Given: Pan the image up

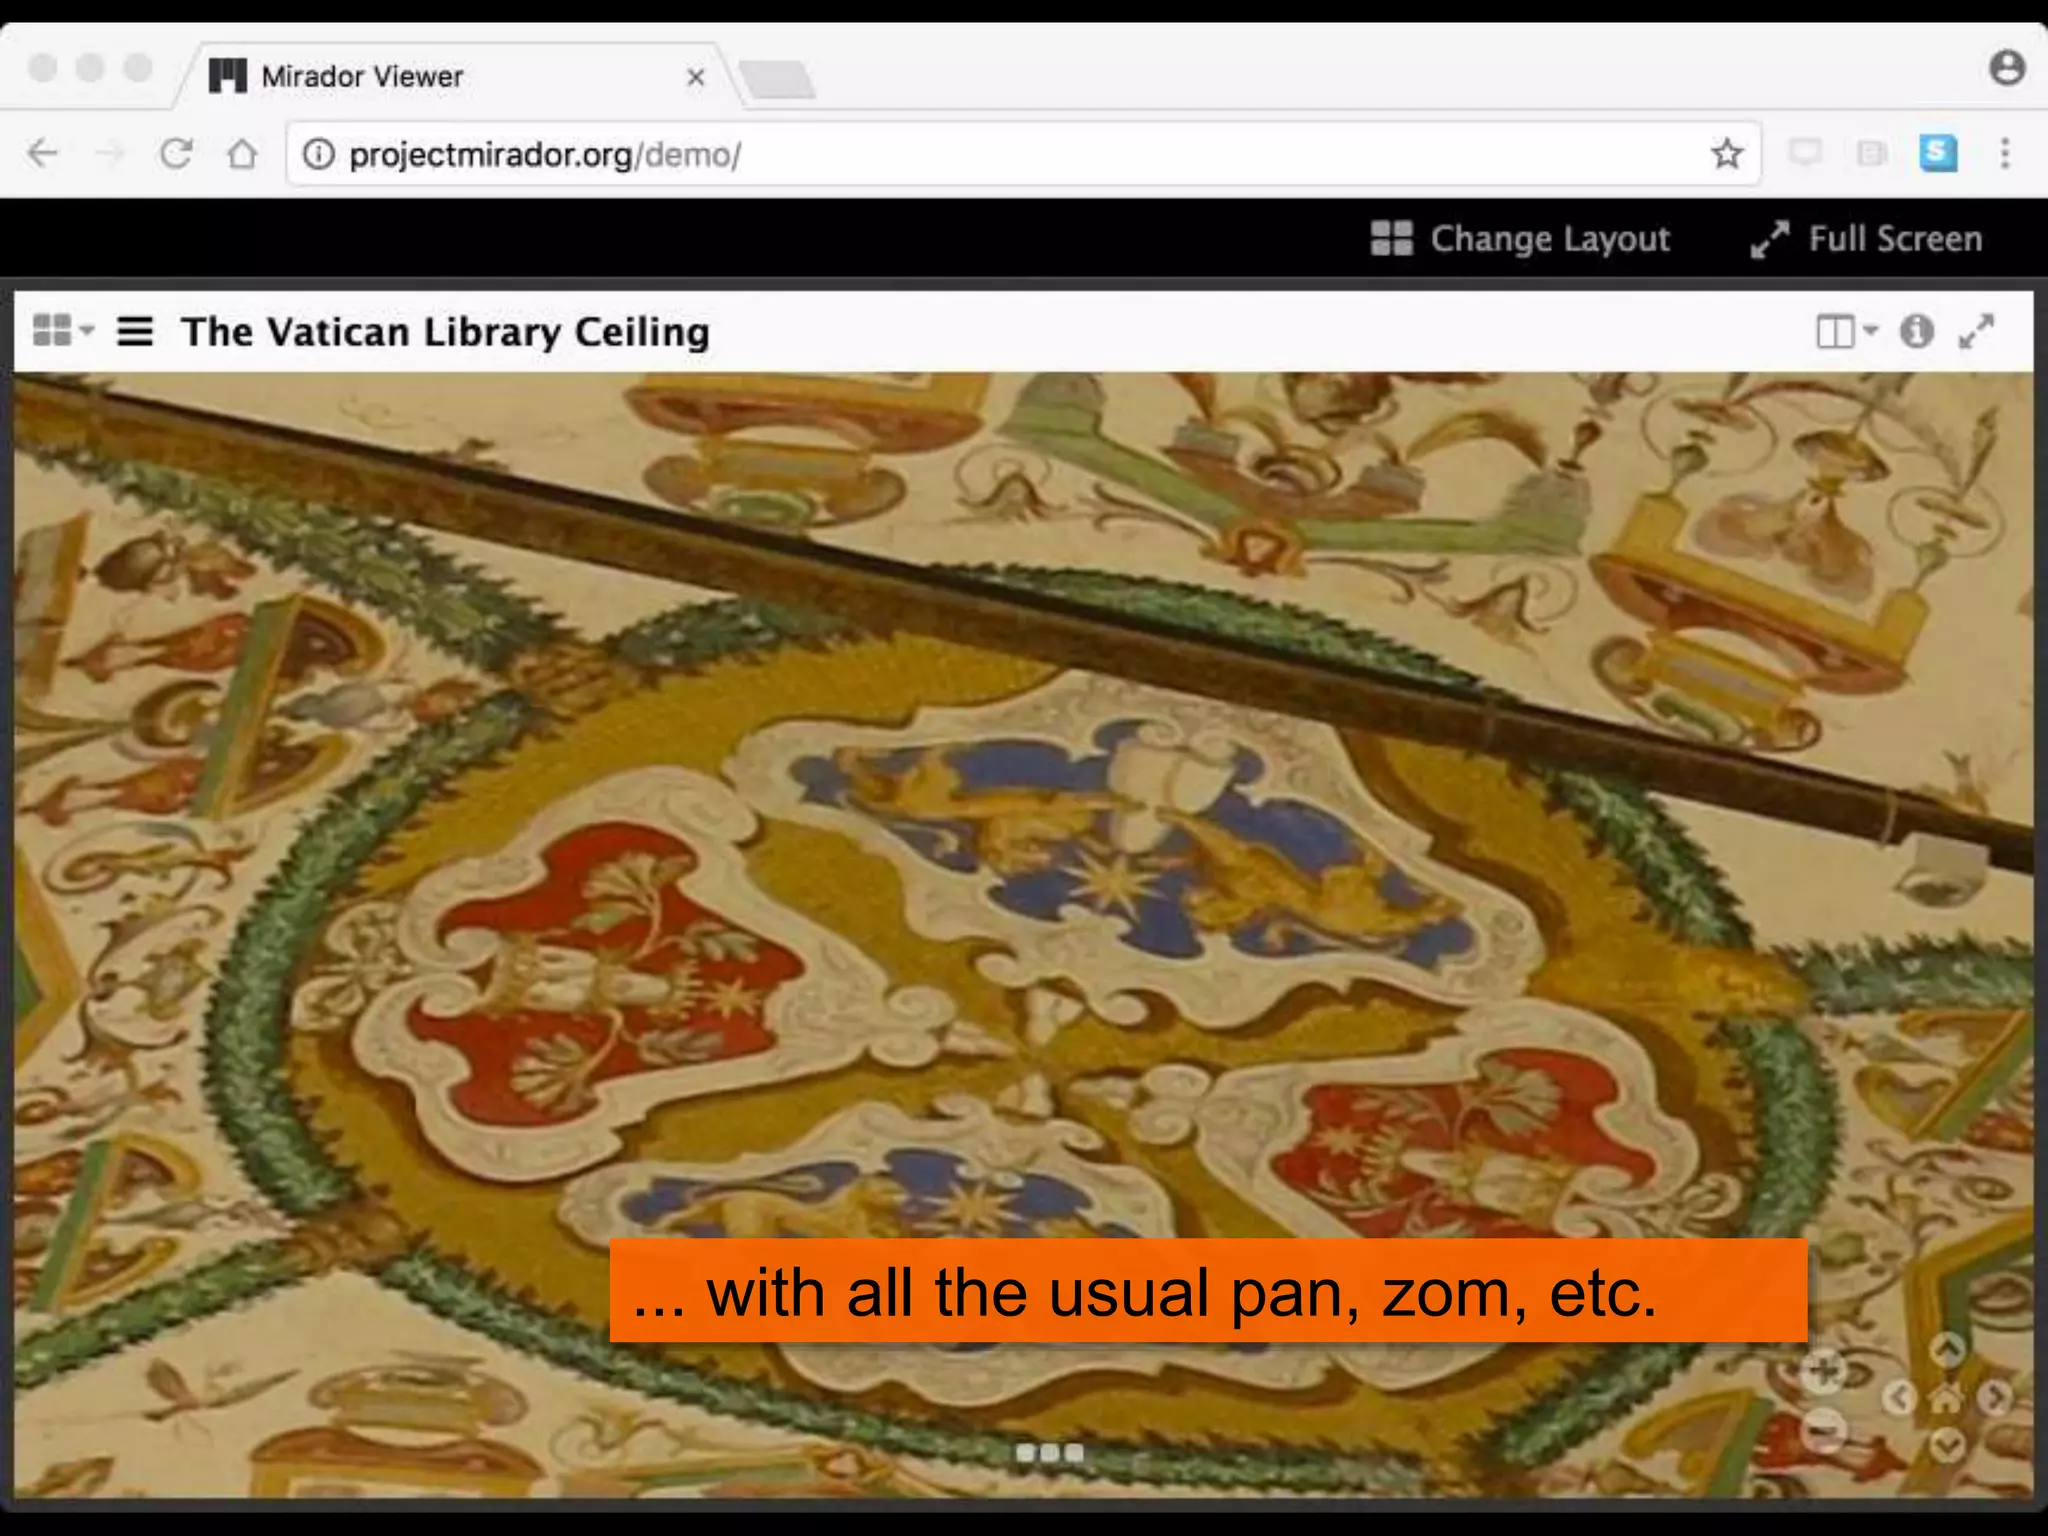Looking at the screenshot, I should (x=1946, y=1350).
